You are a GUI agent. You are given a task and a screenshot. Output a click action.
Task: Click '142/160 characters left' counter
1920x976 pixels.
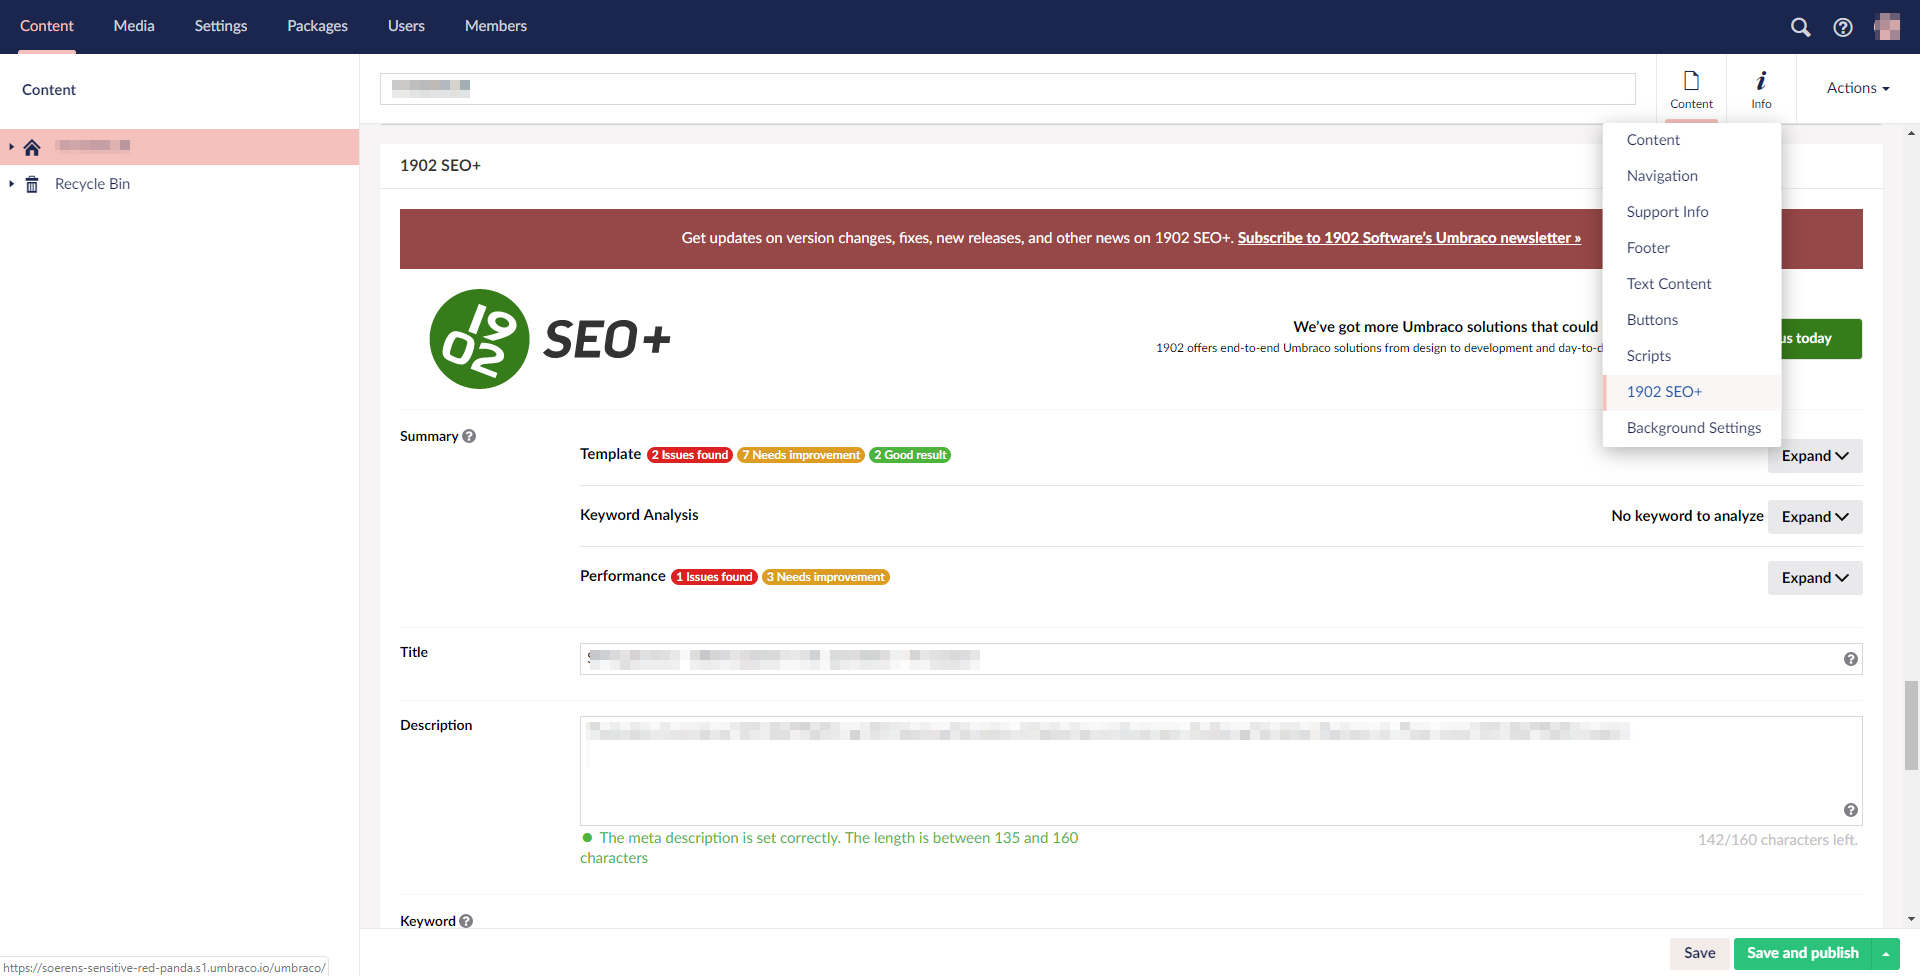click(x=1777, y=840)
